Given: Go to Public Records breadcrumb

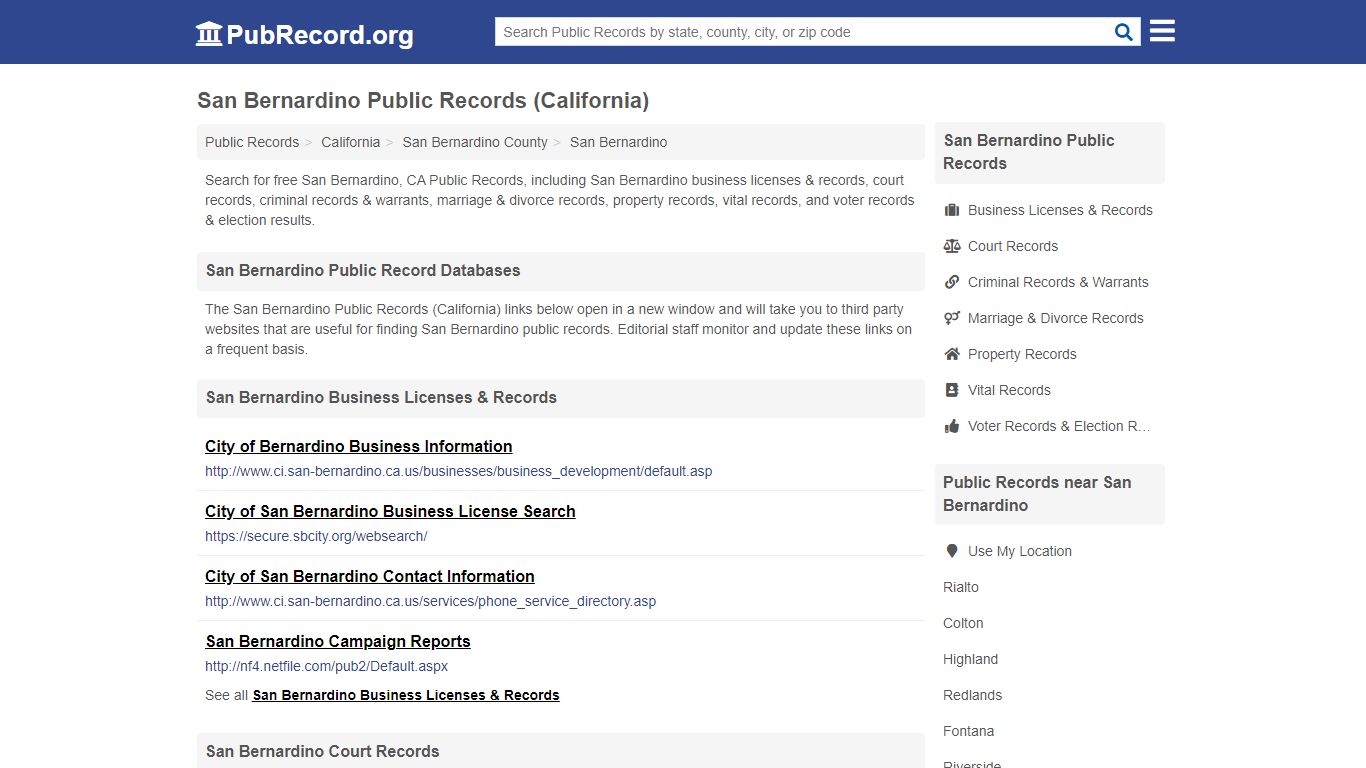Looking at the screenshot, I should pyautogui.click(x=252, y=142).
